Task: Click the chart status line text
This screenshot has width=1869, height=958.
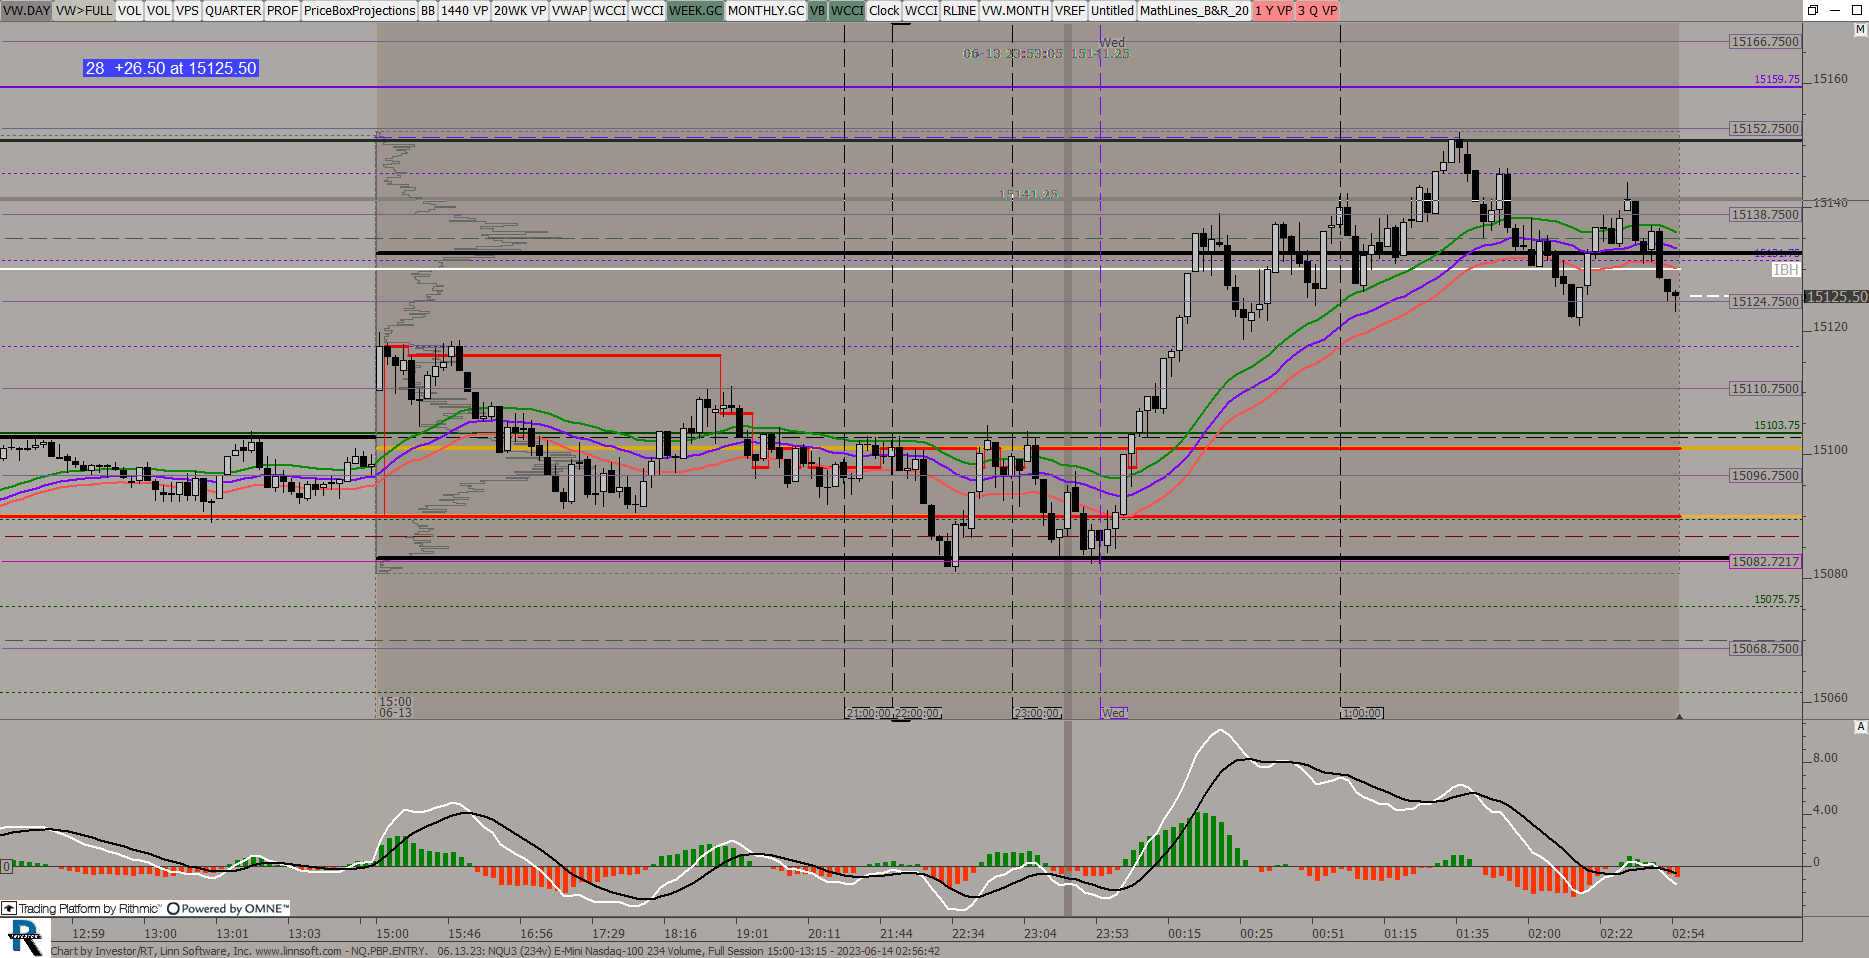Action: click(495, 951)
